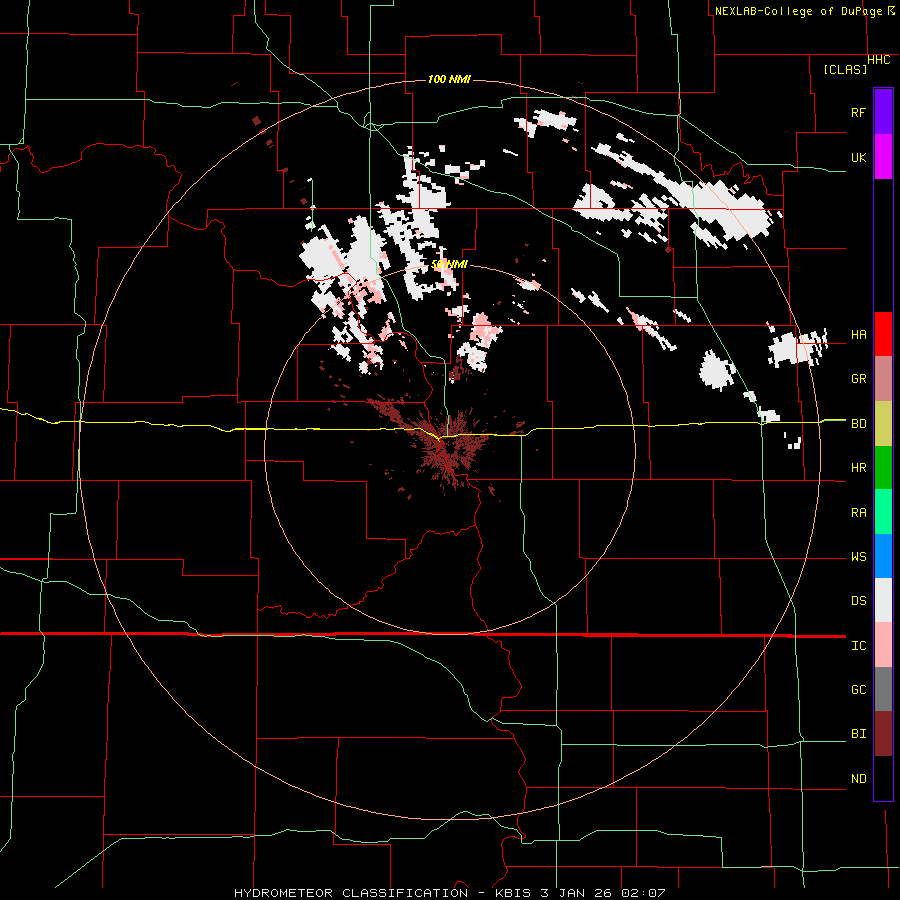The image size is (900, 900).
Task: Click the RA legend label
Action: click(859, 513)
